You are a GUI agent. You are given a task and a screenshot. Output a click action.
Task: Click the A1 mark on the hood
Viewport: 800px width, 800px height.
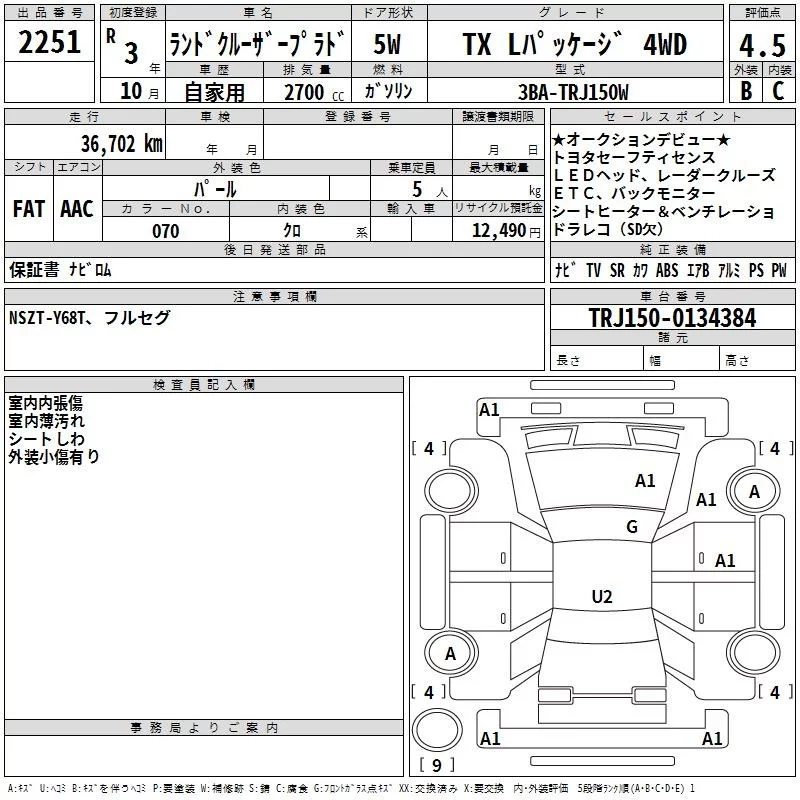(645, 480)
